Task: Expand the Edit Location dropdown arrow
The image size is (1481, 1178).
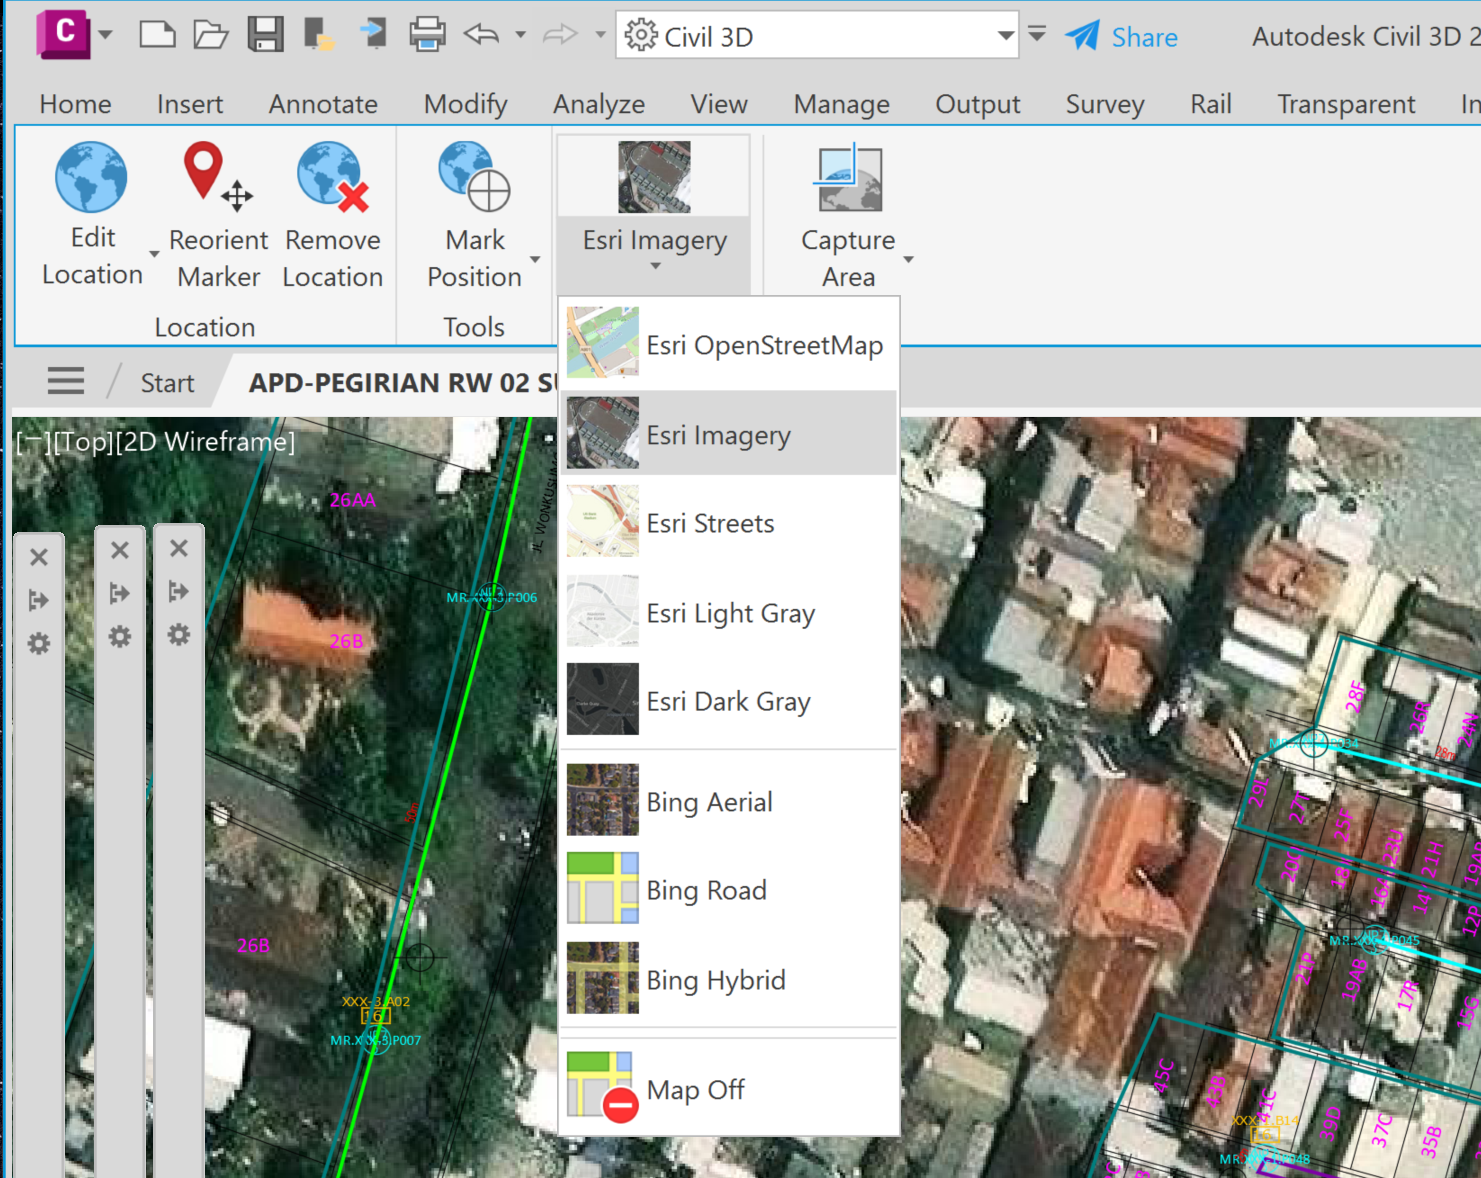Action: 154,255
